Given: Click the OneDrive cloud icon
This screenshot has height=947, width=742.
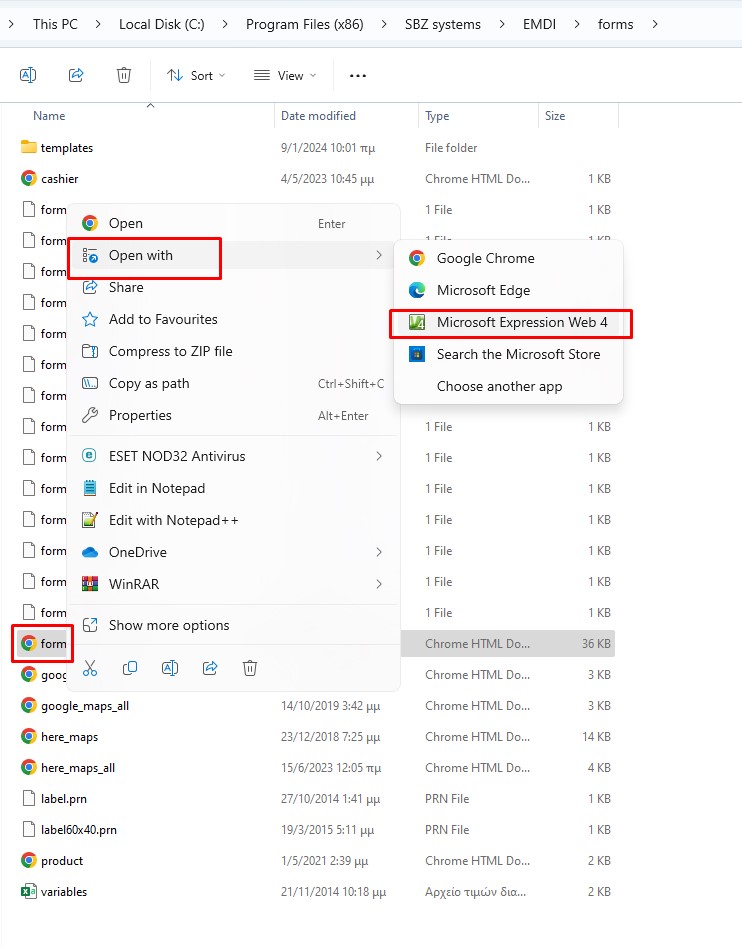Looking at the screenshot, I should tap(90, 552).
